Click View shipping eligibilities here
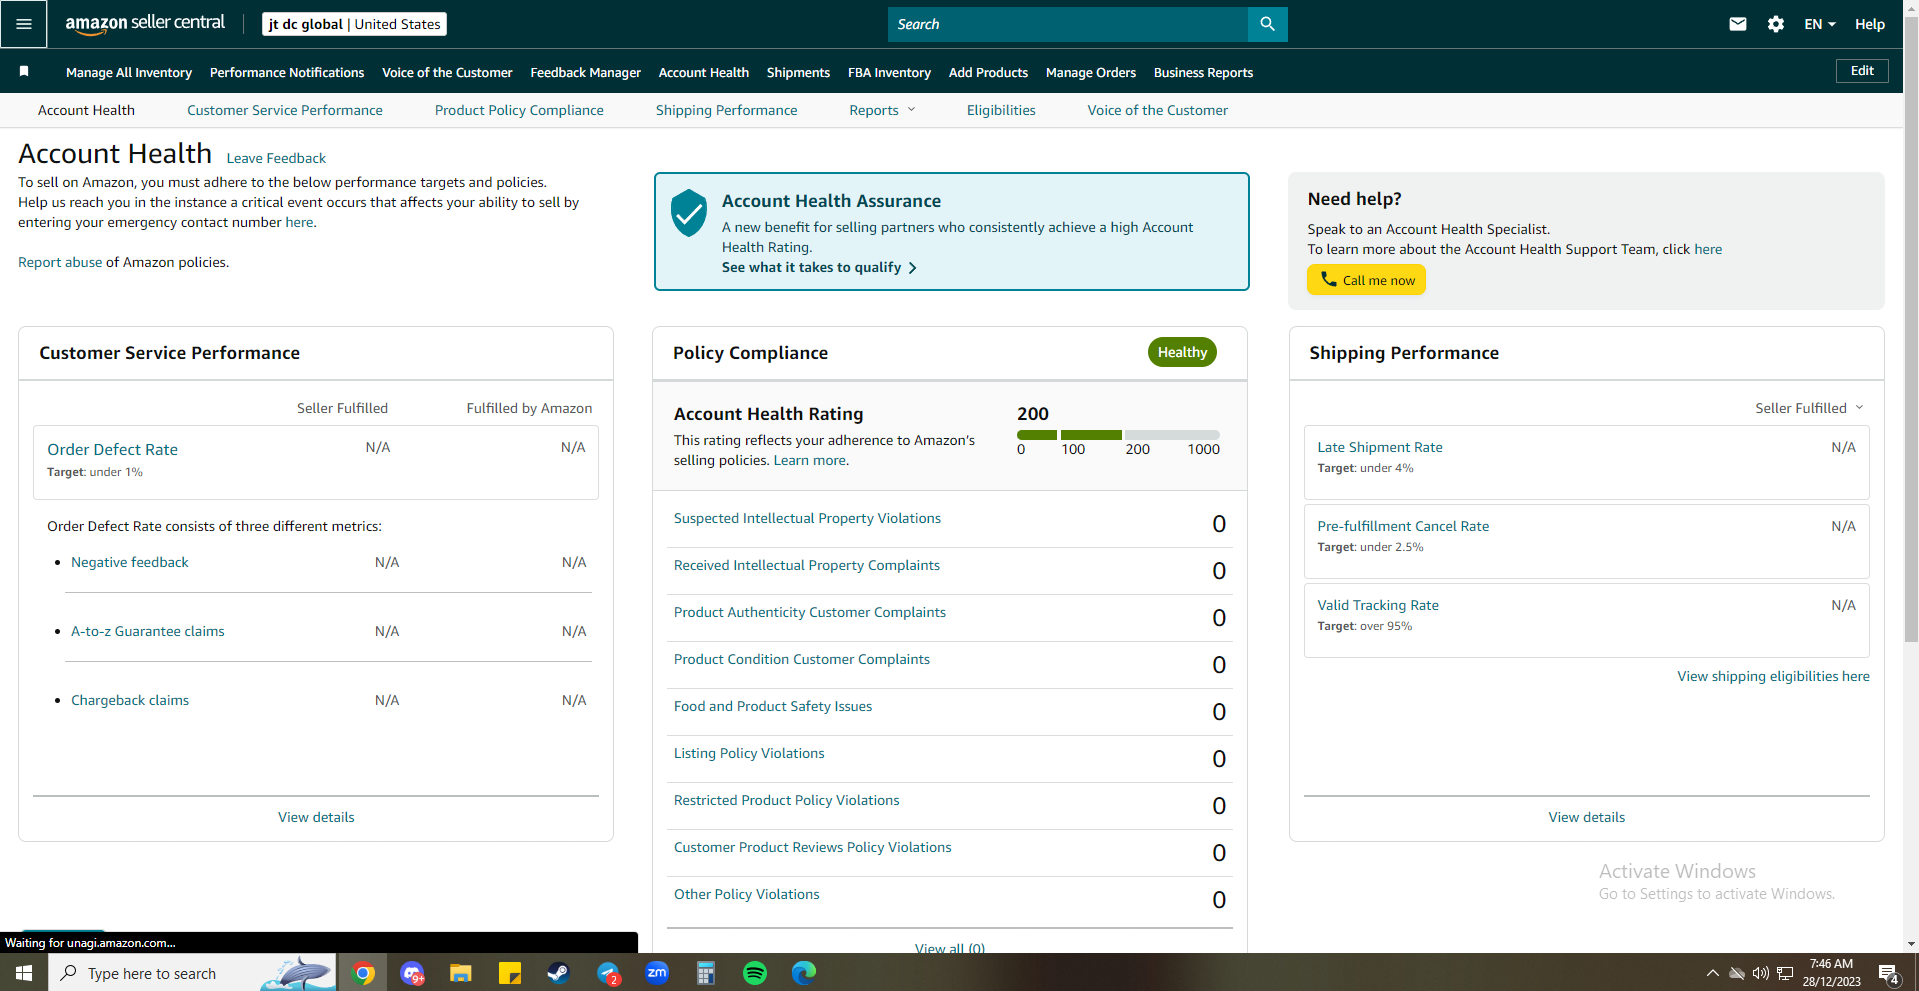This screenshot has height=991, width=1919. [x=1773, y=676]
